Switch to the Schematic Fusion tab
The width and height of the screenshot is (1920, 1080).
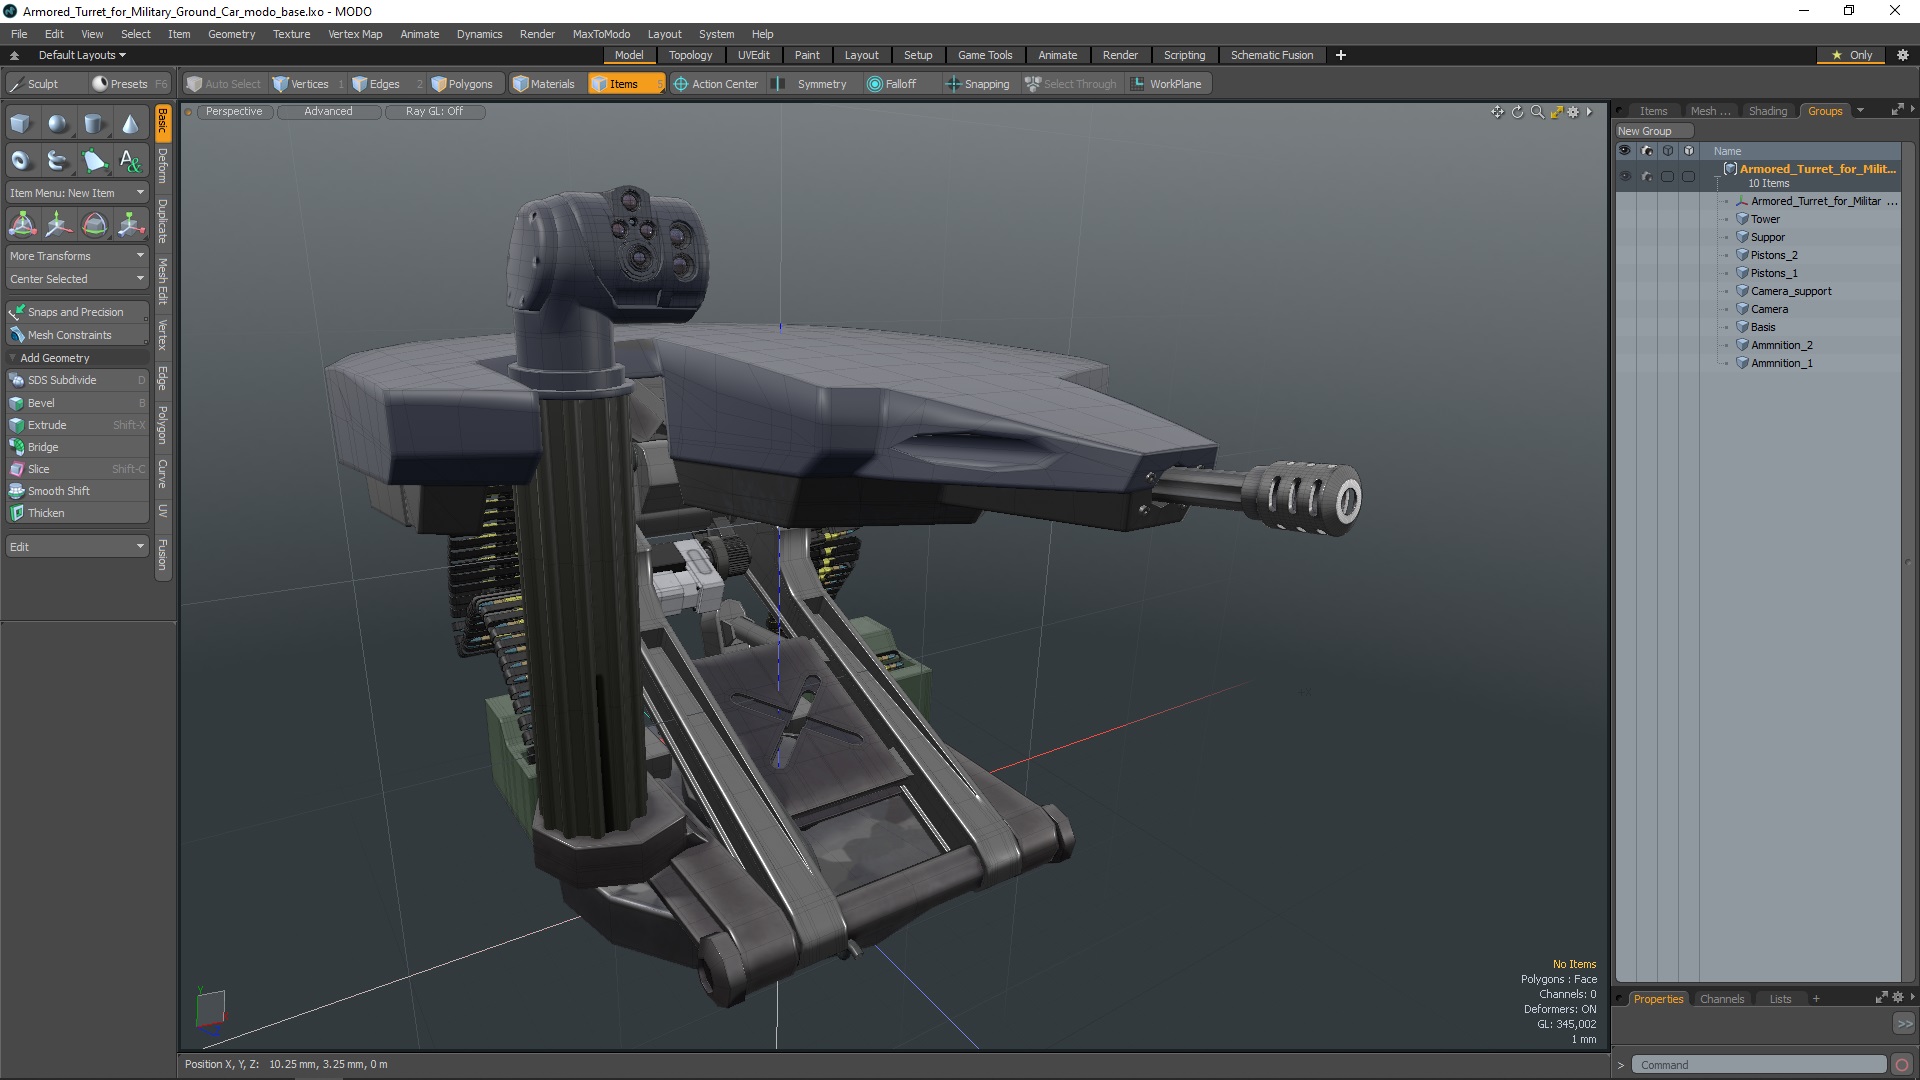[1271, 55]
